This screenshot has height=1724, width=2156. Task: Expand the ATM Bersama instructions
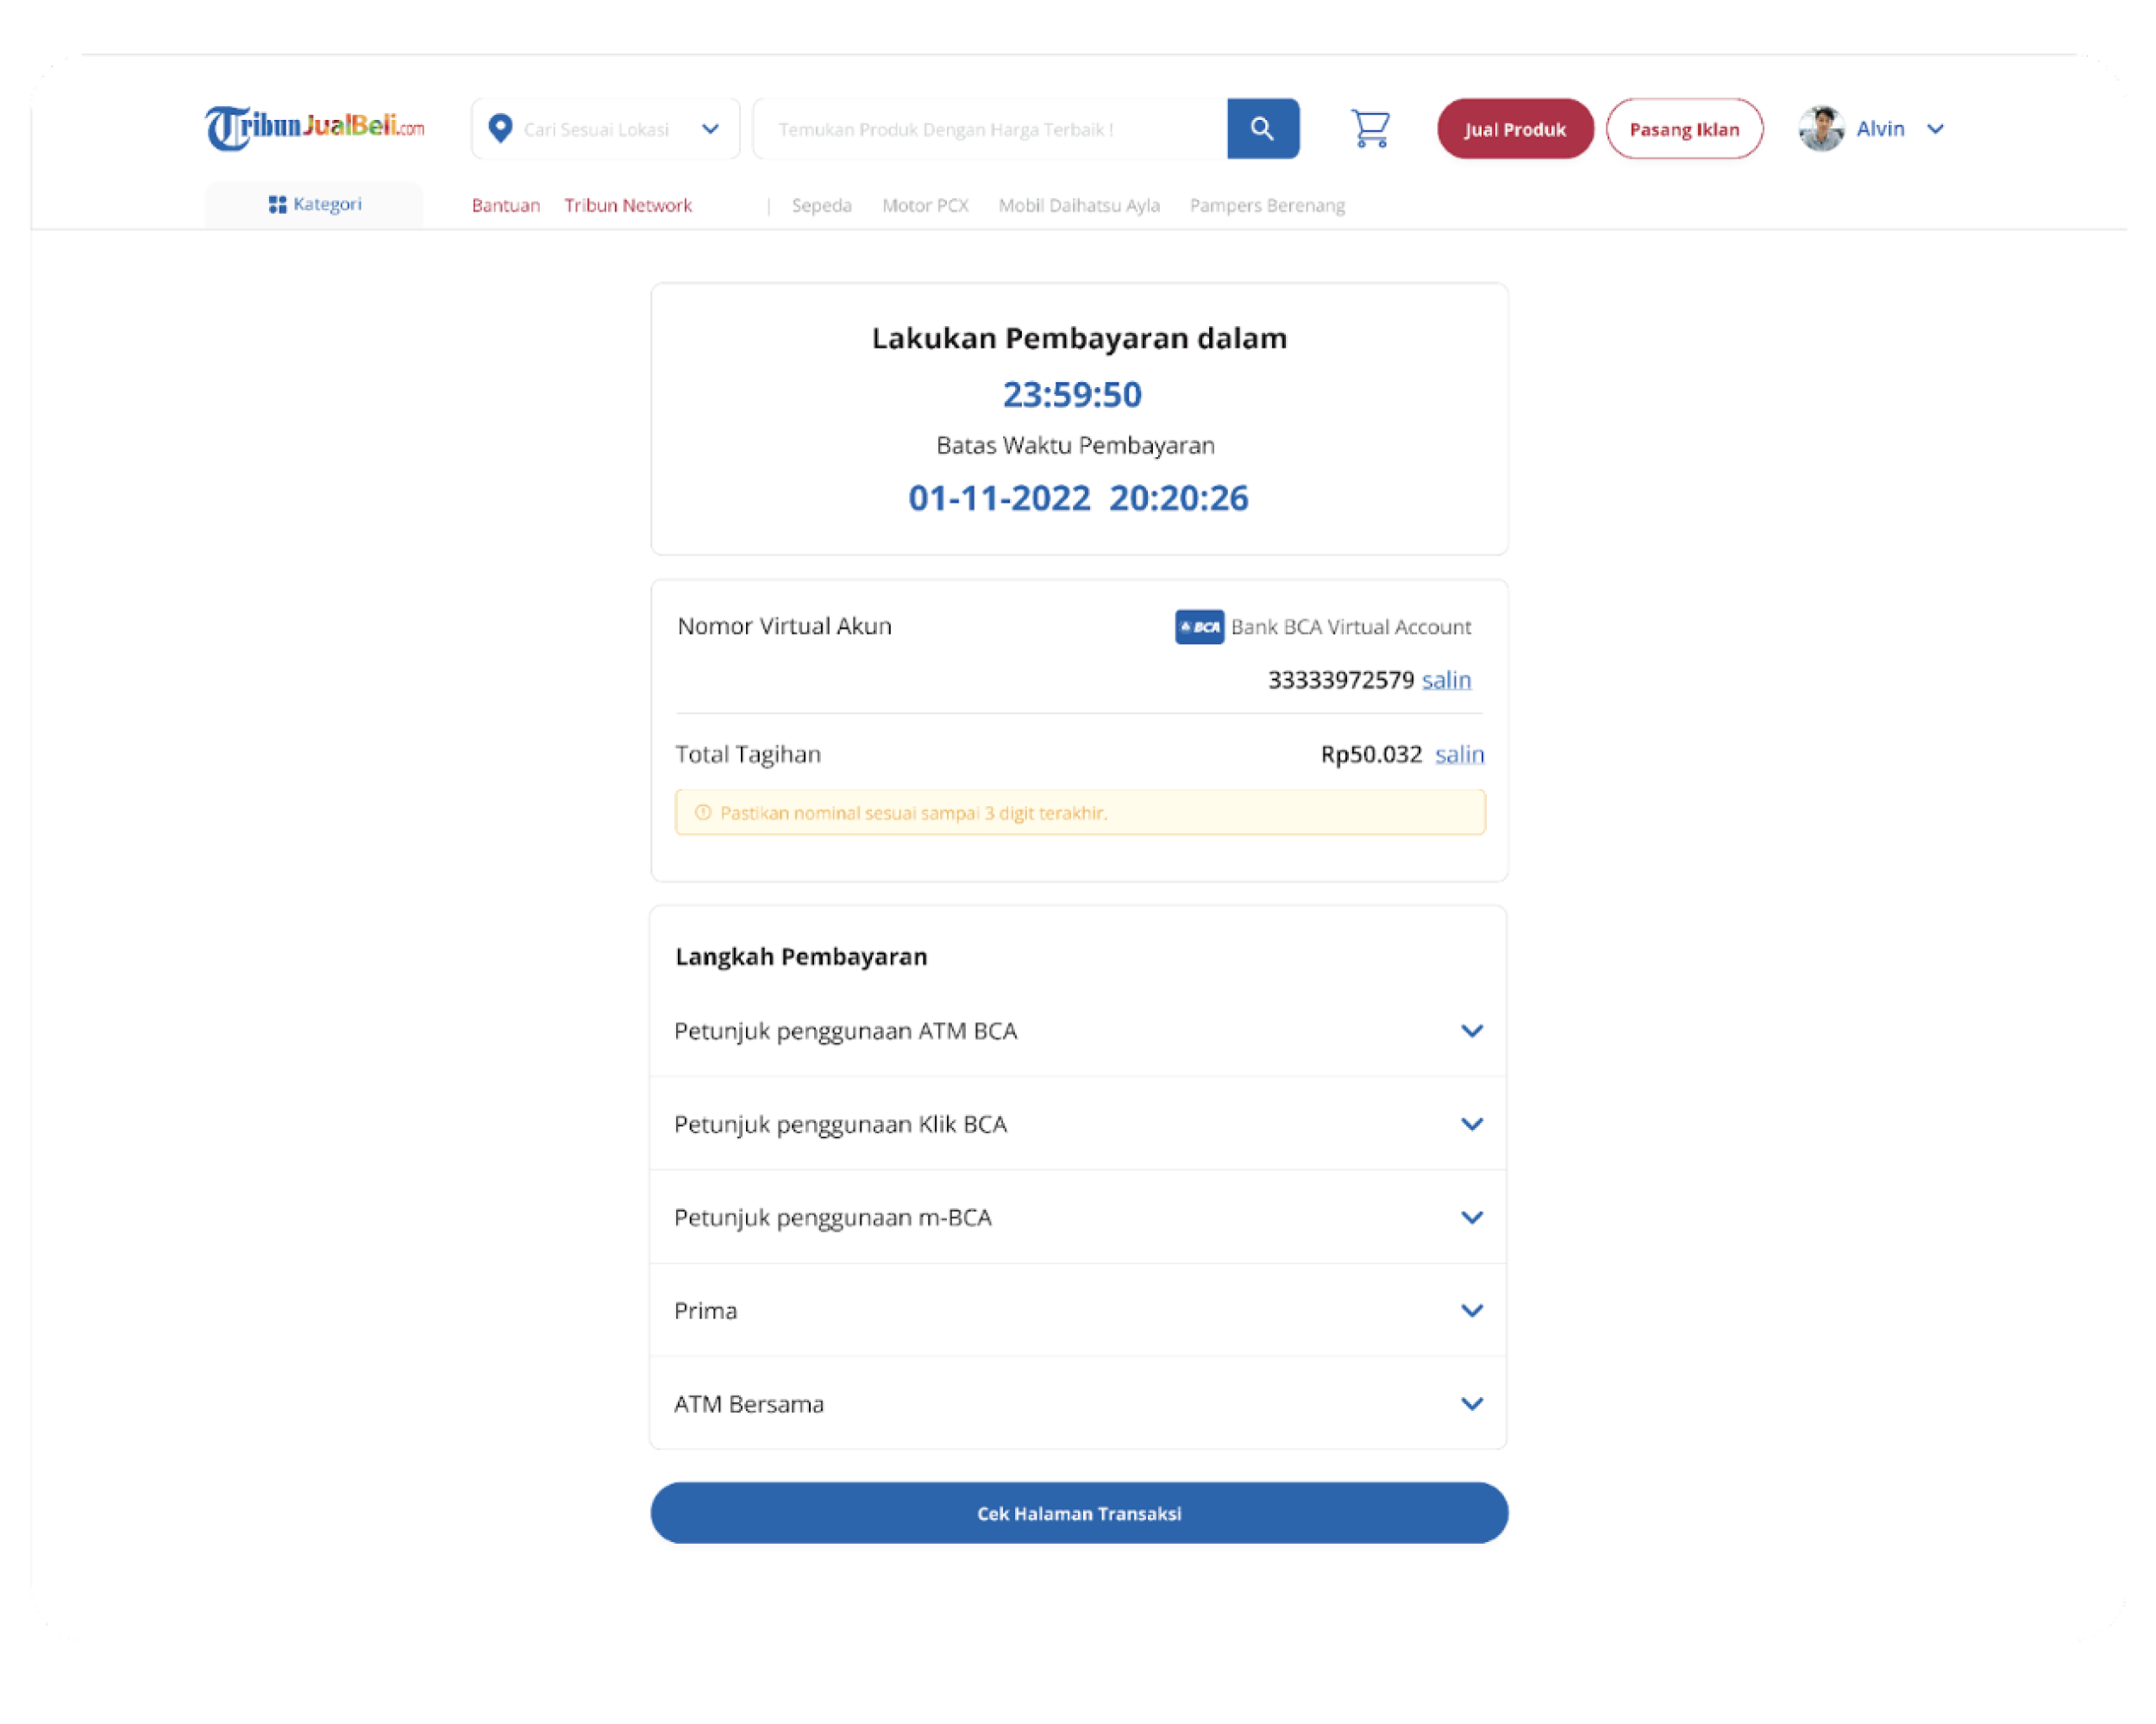pos(1078,1403)
